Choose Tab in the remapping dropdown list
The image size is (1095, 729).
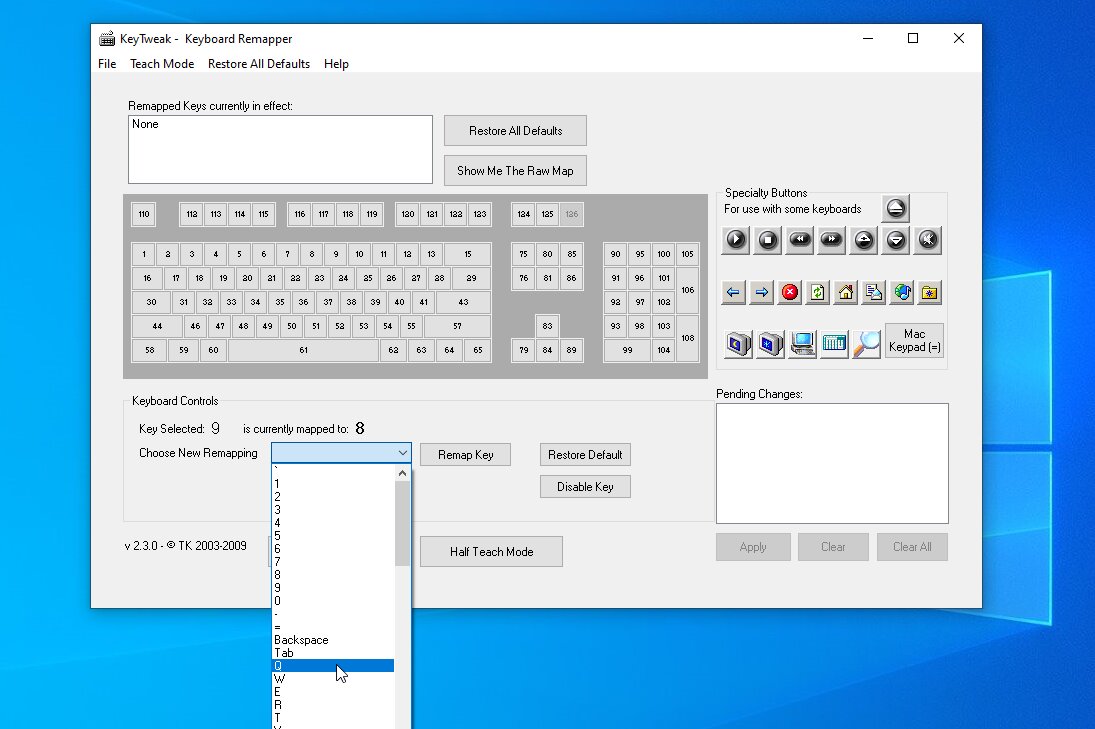click(284, 653)
